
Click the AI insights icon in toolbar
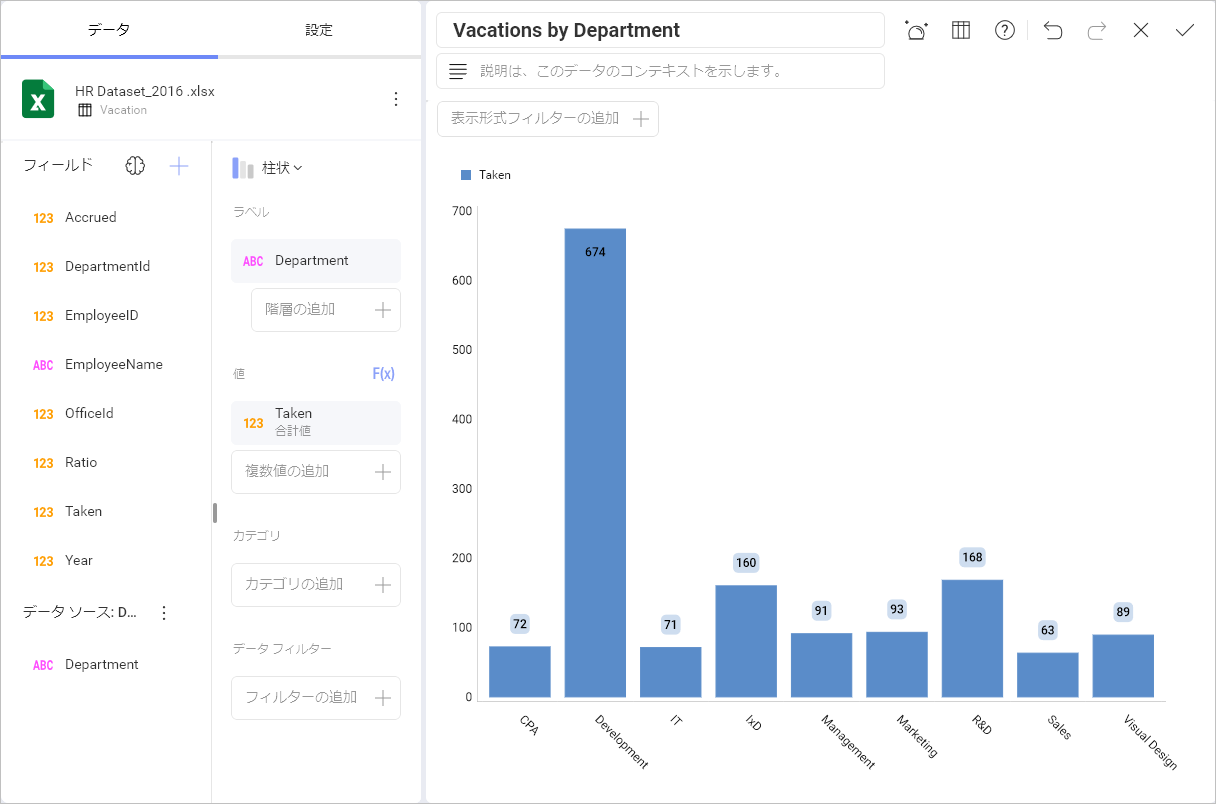click(916, 30)
